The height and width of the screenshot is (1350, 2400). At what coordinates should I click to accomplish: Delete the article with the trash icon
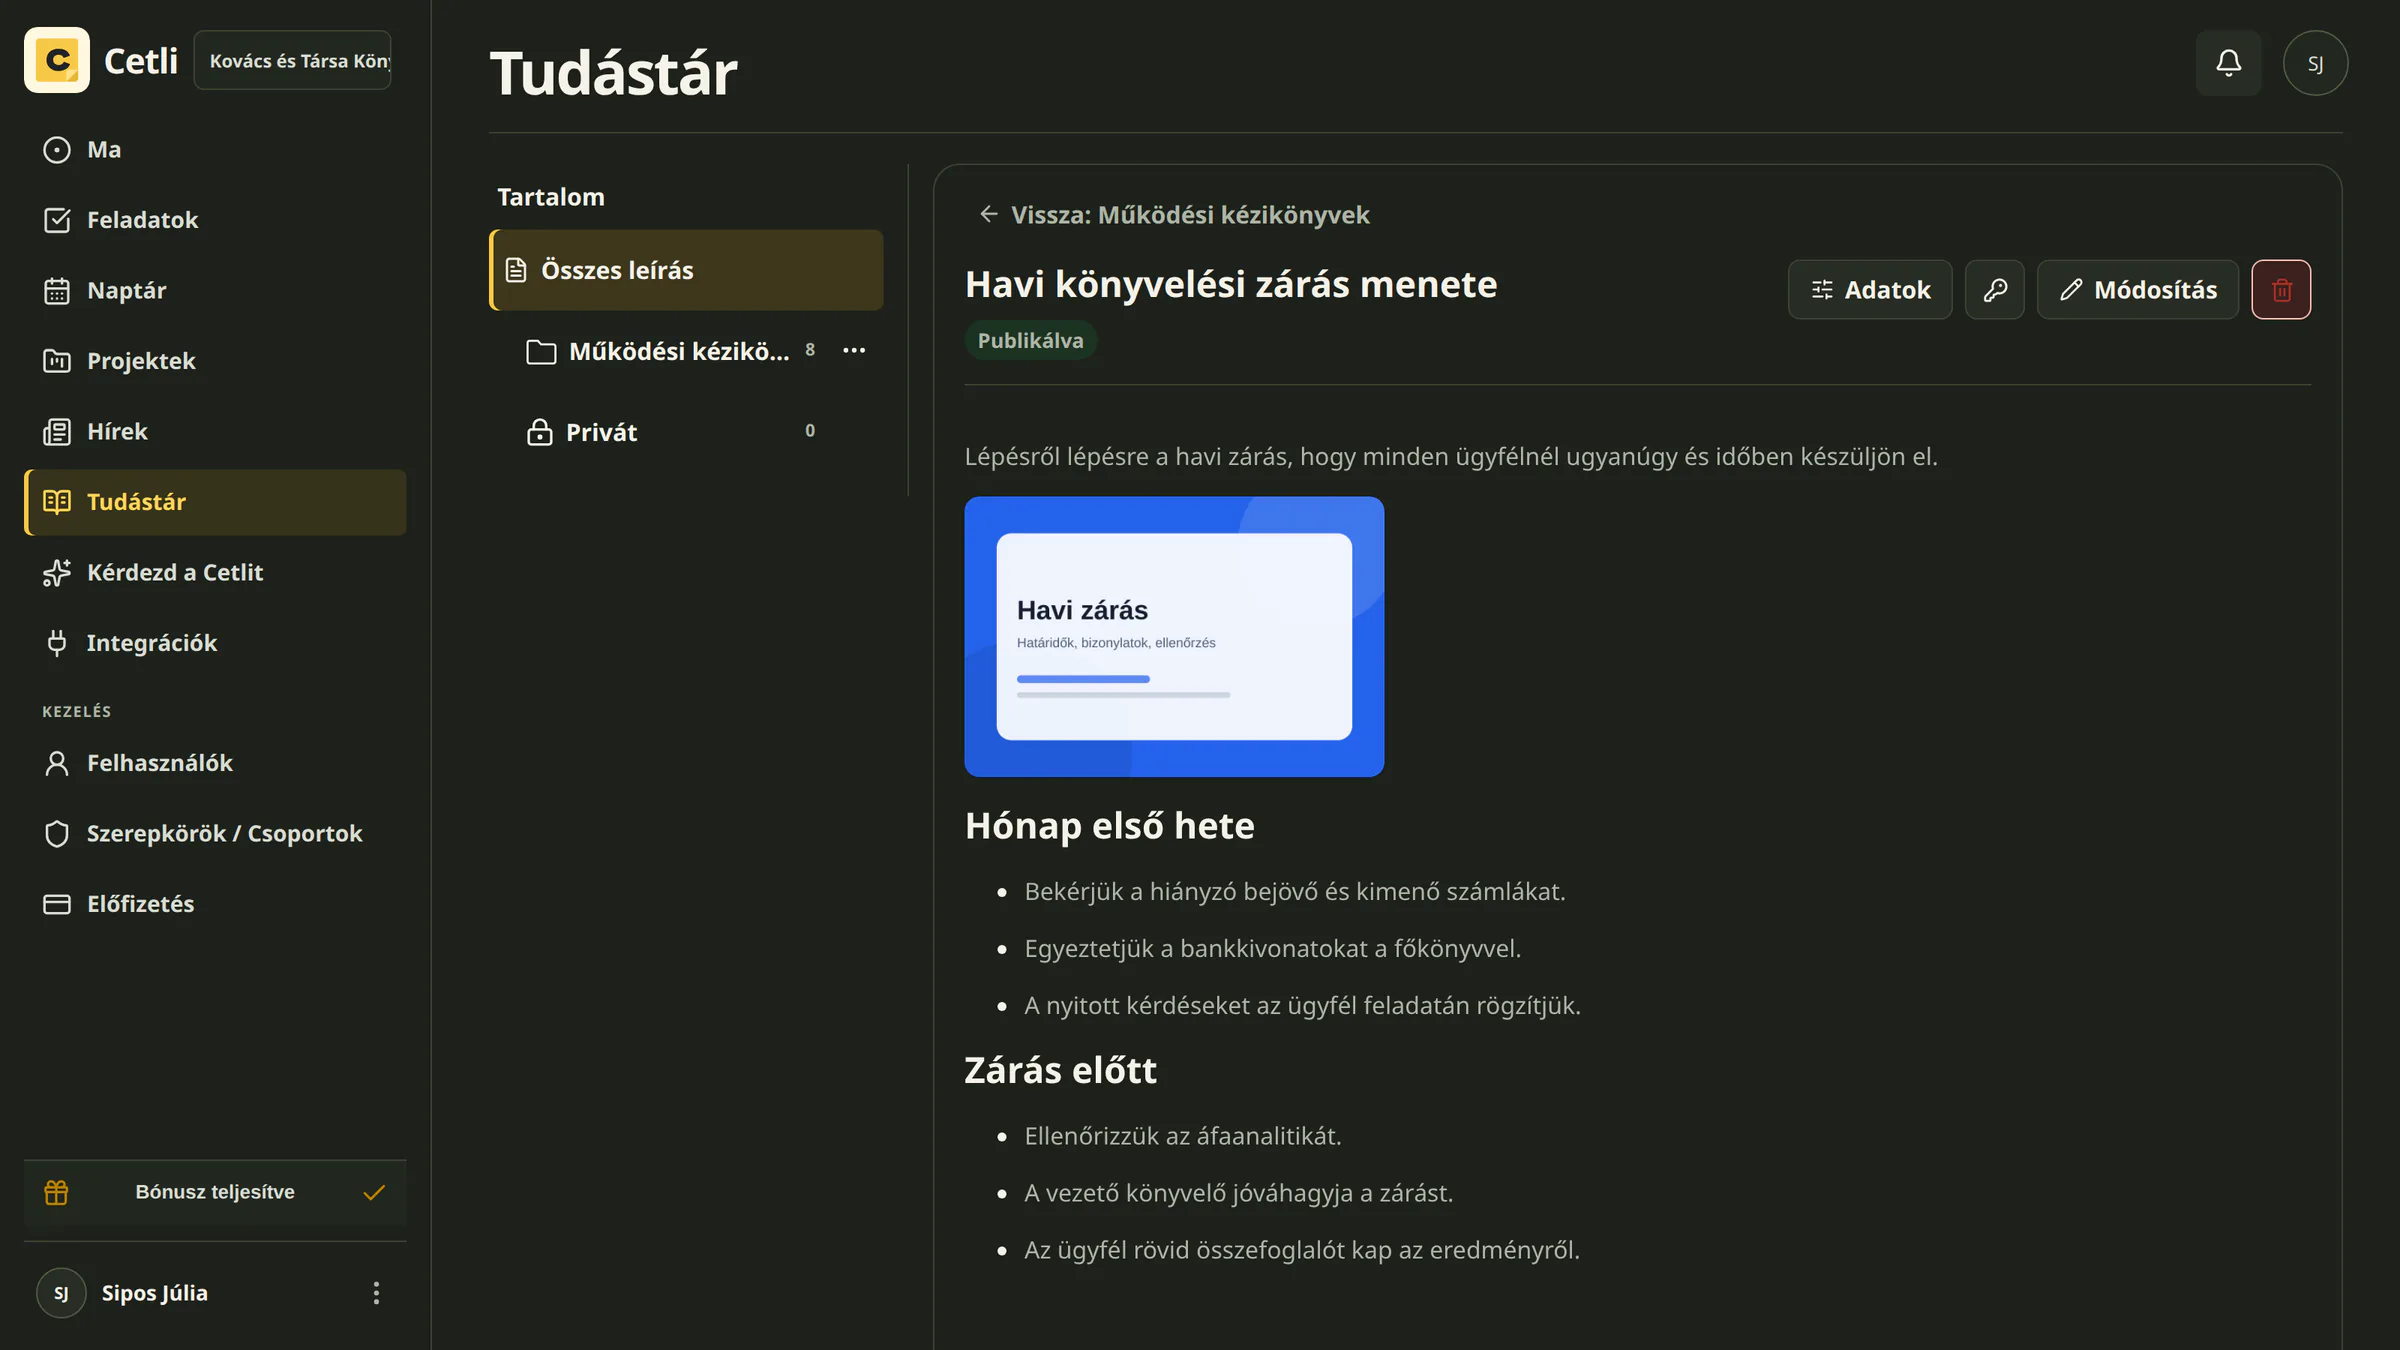tap(2281, 290)
